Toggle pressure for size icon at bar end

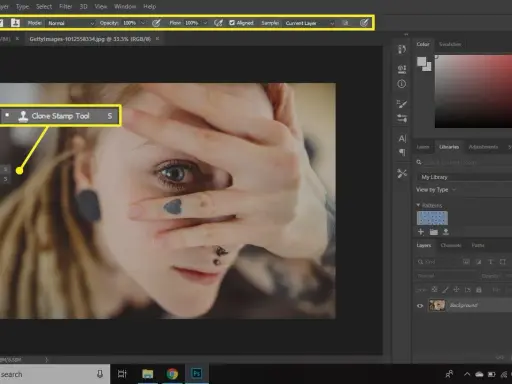pos(364,23)
